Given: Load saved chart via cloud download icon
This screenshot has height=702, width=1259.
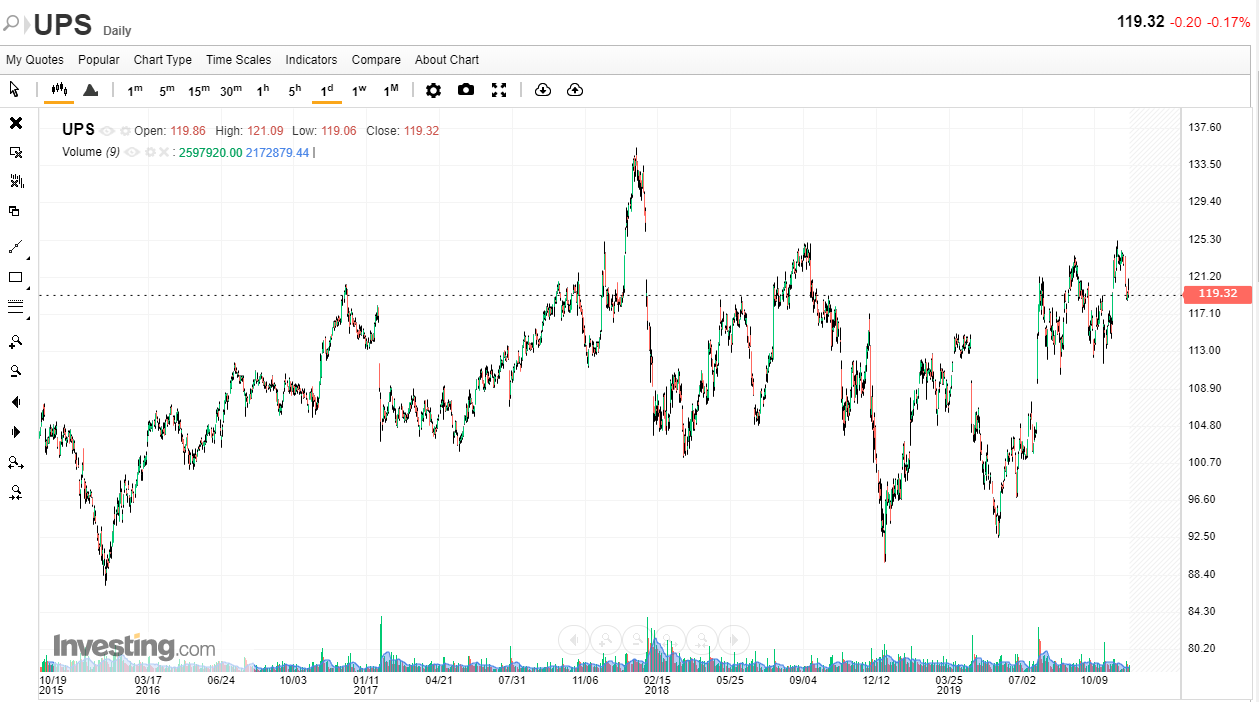Looking at the screenshot, I should (543, 90).
